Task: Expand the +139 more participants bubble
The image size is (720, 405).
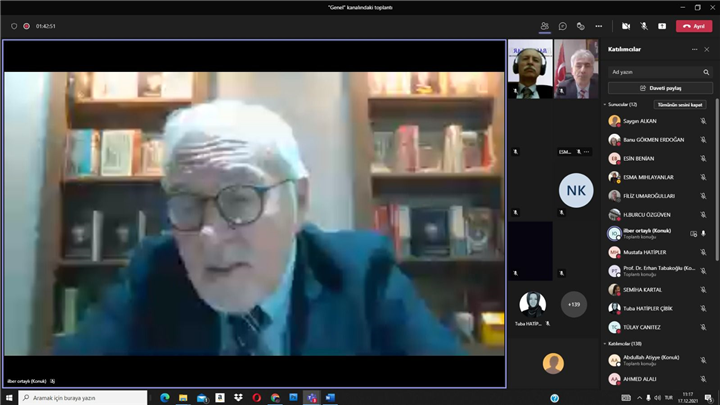Action: coord(573,304)
